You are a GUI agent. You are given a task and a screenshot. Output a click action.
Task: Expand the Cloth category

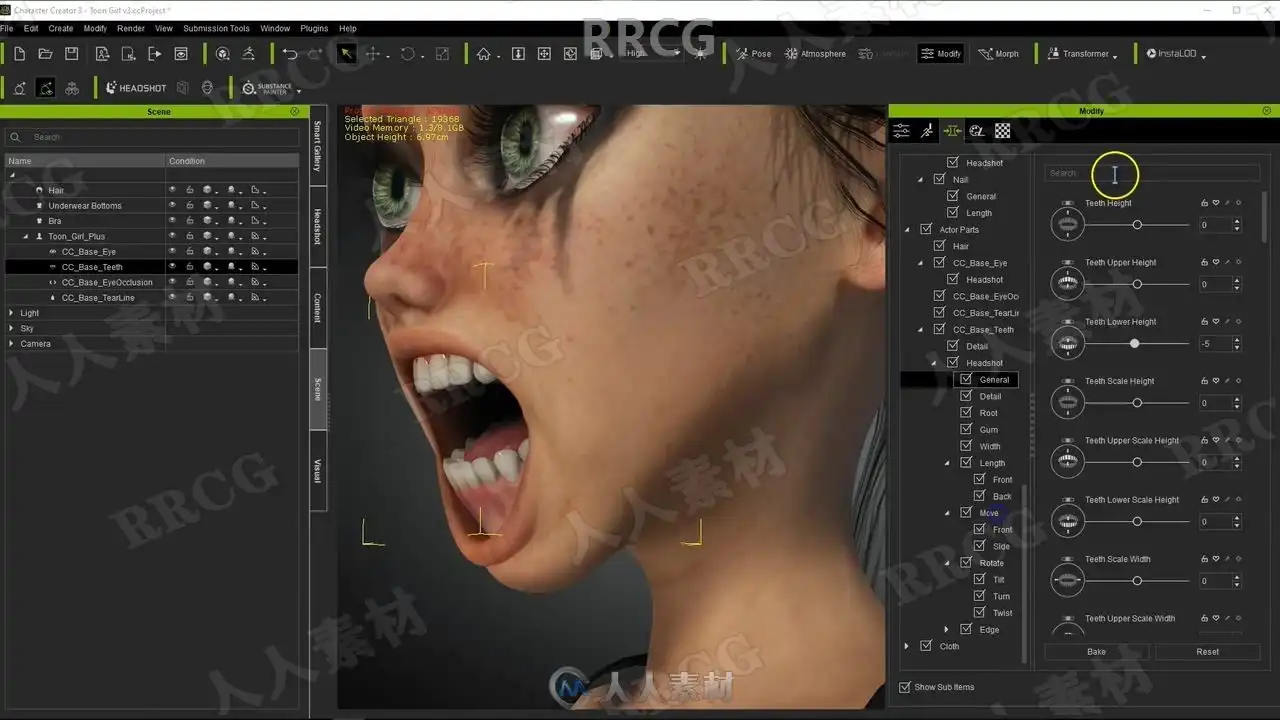pos(907,646)
